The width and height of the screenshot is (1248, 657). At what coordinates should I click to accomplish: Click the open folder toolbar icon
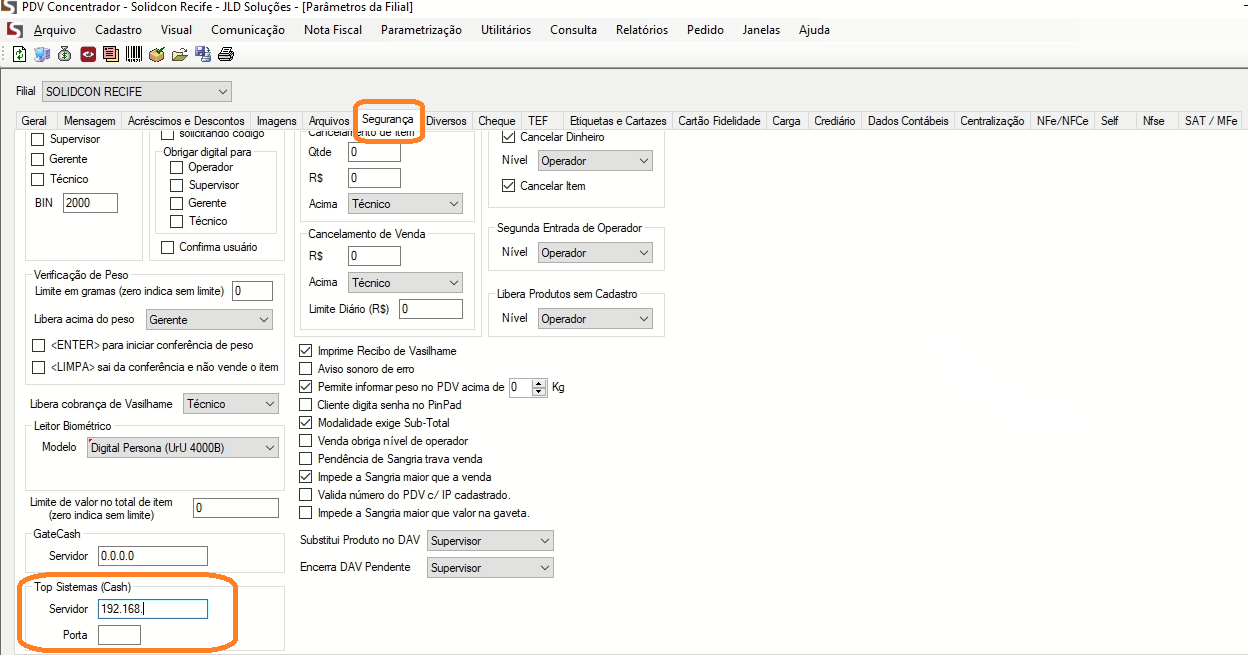[180, 54]
